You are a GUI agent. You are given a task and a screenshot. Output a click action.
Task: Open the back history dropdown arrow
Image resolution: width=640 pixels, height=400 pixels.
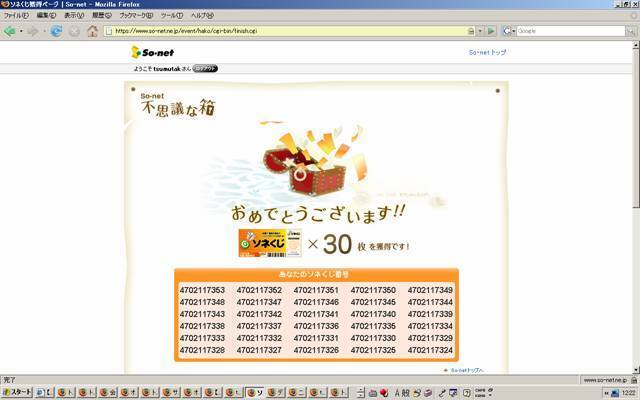21,31
